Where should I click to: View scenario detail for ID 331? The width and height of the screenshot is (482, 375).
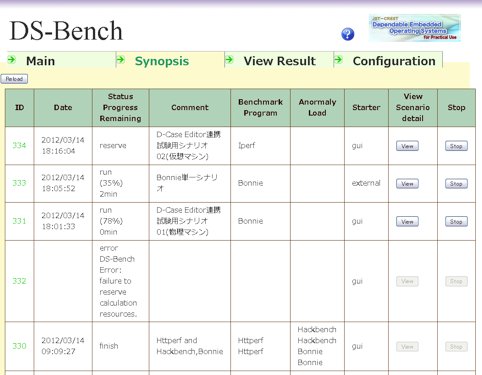(407, 222)
